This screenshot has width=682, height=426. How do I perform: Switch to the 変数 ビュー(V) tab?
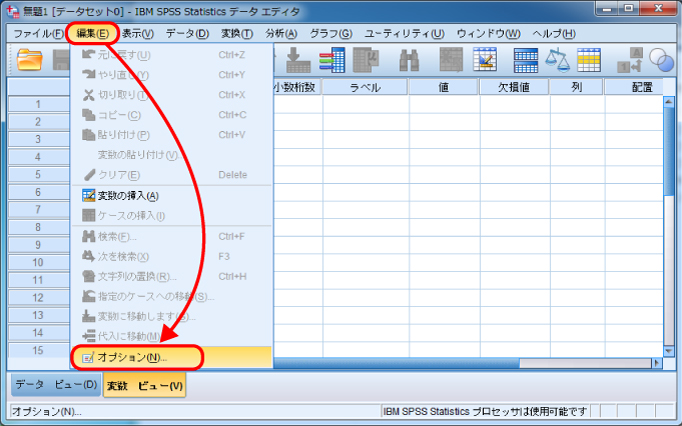pyautogui.click(x=145, y=385)
